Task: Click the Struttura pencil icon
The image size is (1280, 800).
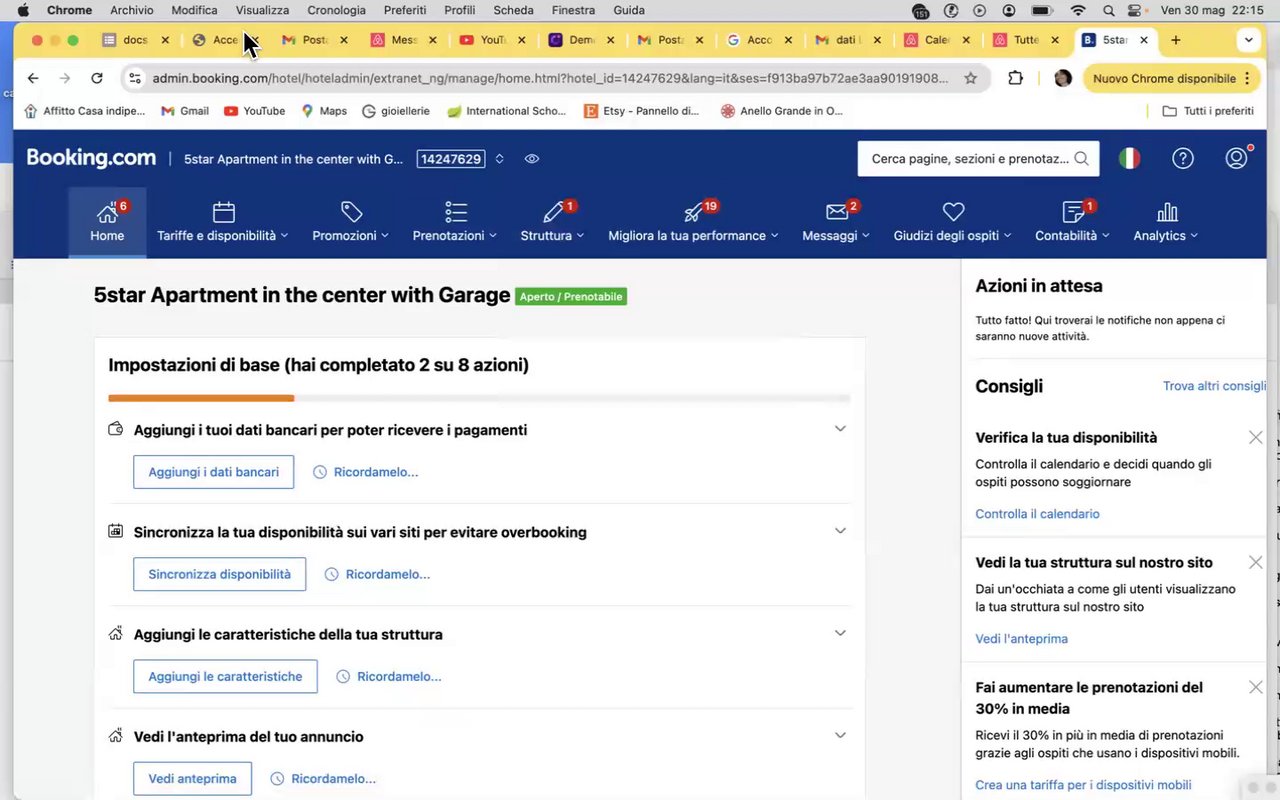Action: [x=553, y=212]
